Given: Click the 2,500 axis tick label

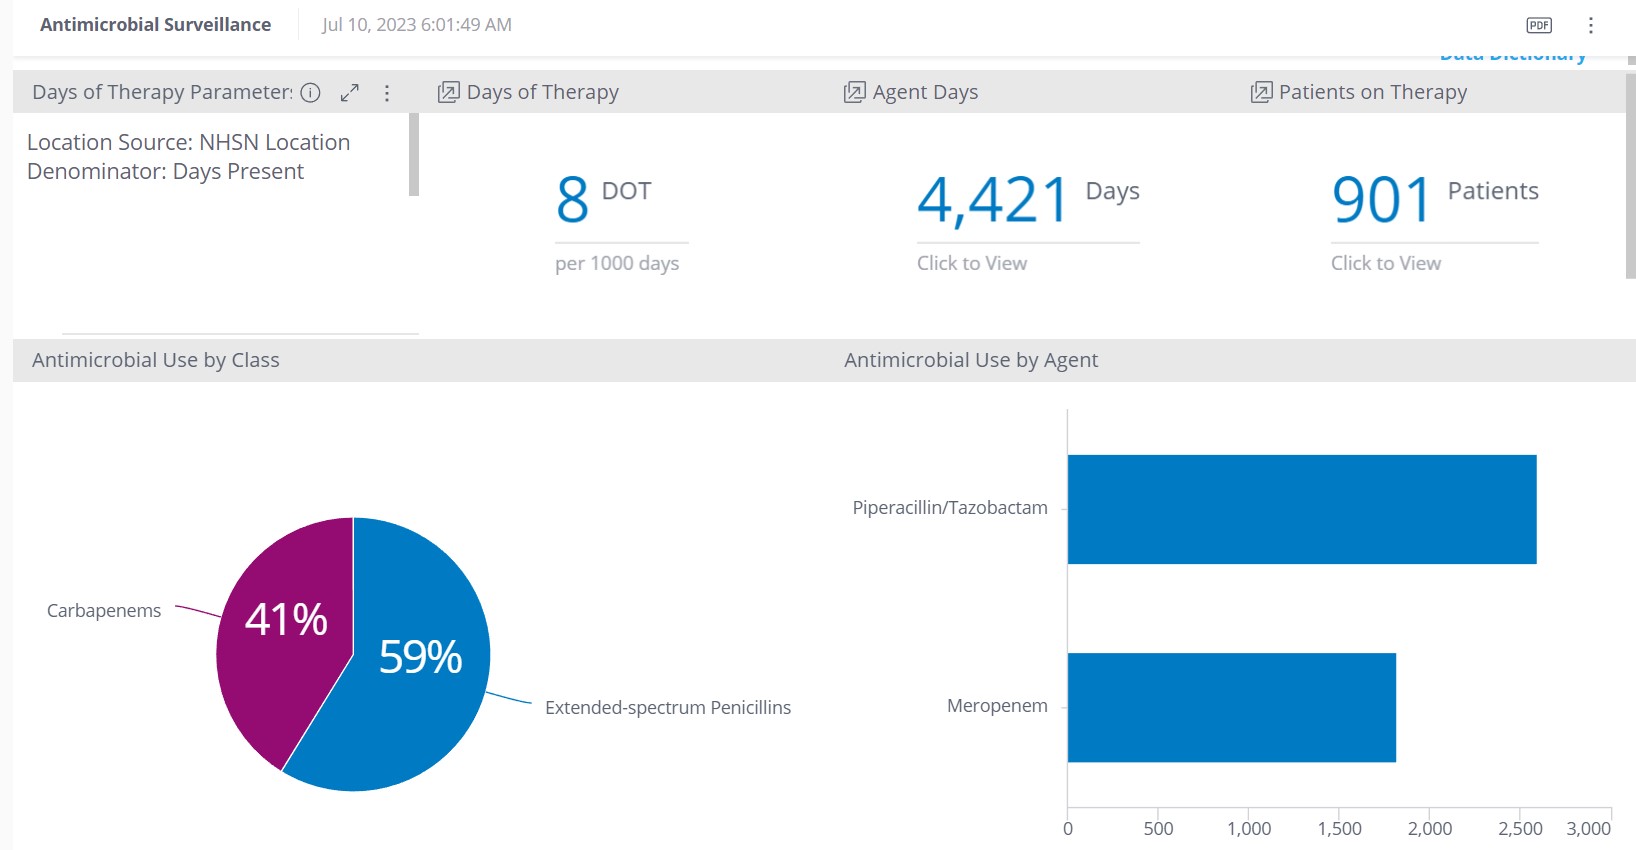Looking at the screenshot, I should click(1520, 829).
